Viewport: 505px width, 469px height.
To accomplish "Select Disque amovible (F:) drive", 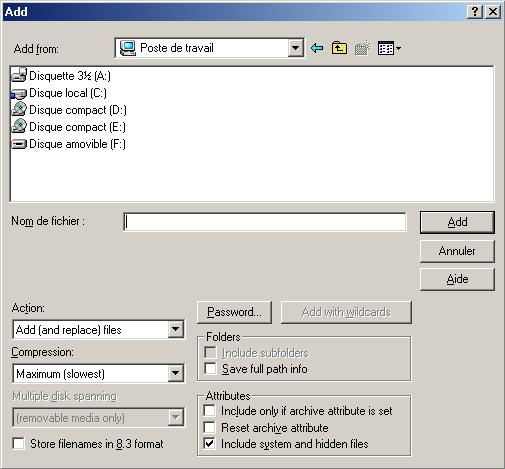I will (69, 144).
